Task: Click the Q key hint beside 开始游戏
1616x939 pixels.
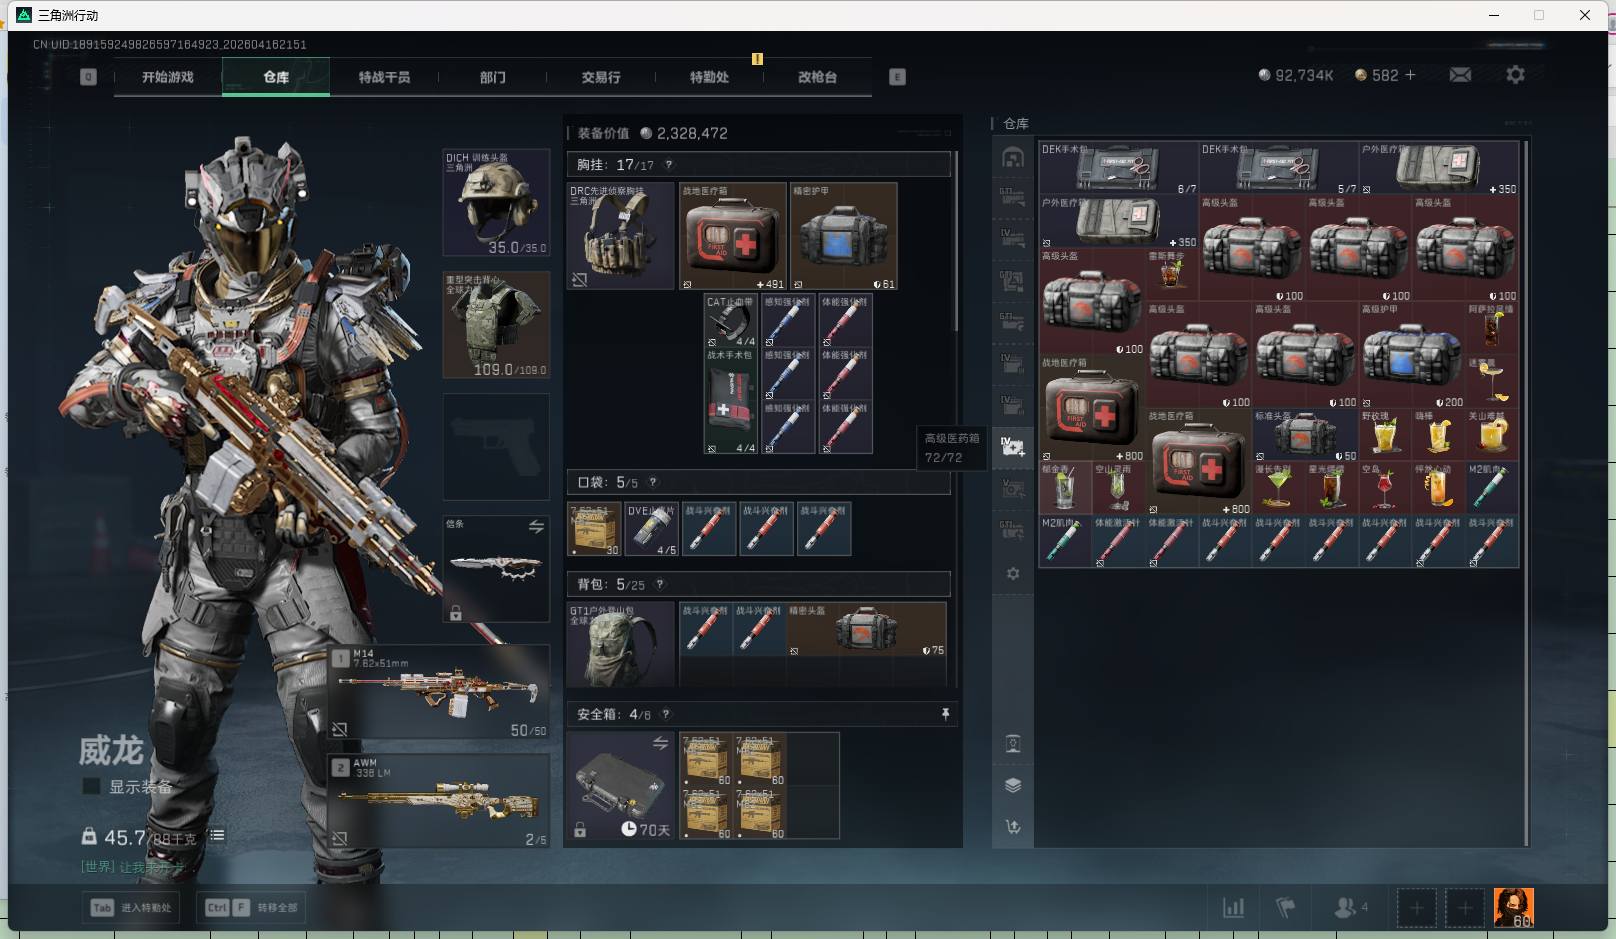Action: click(88, 77)
